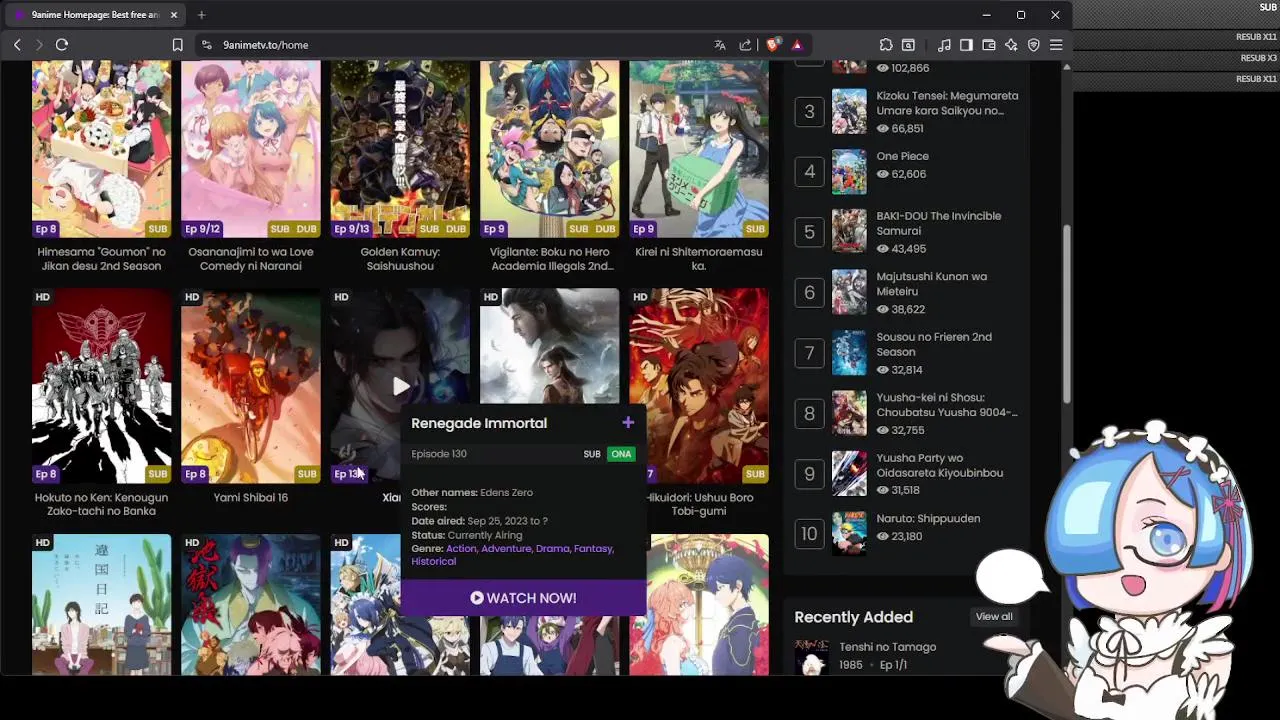Open site information icon in address bar
The image size is (1280, 720).
point(207,45)
